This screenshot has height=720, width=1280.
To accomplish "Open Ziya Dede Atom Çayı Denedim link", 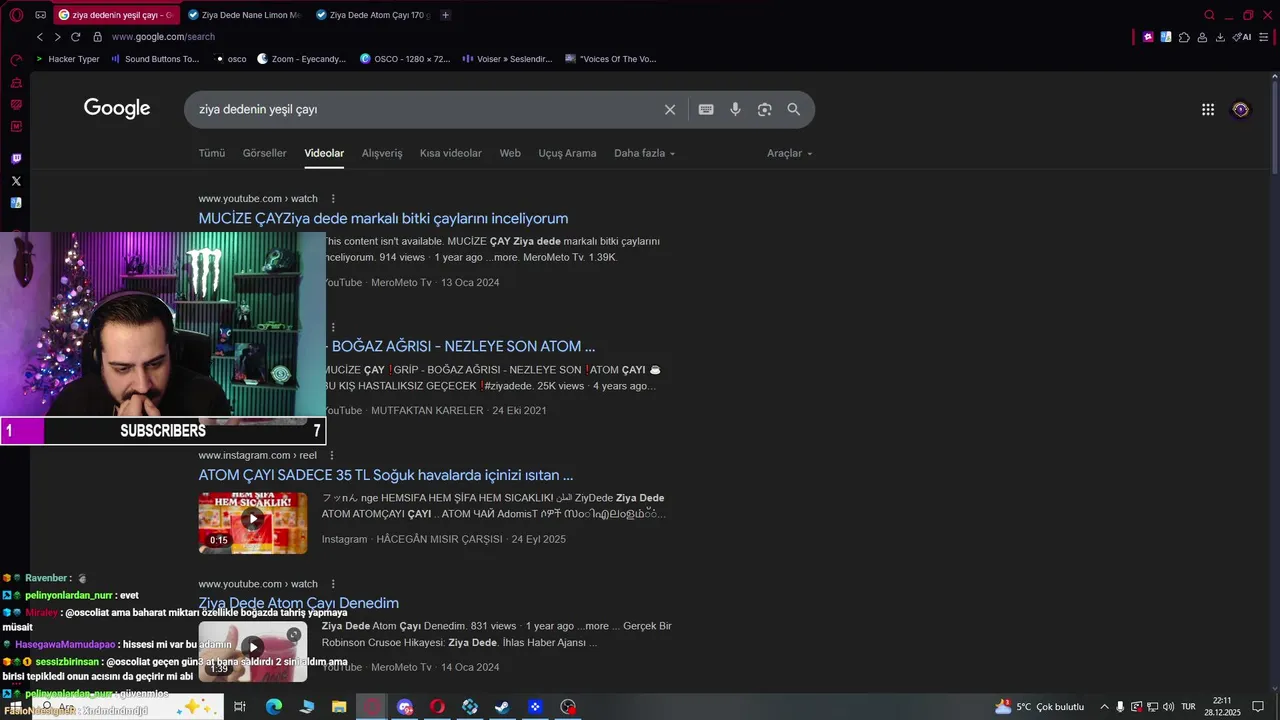I will point(298,603).
